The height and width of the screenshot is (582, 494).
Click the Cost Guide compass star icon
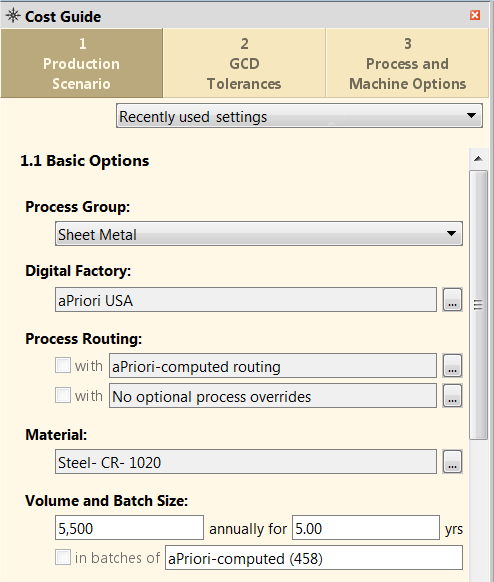13,16
